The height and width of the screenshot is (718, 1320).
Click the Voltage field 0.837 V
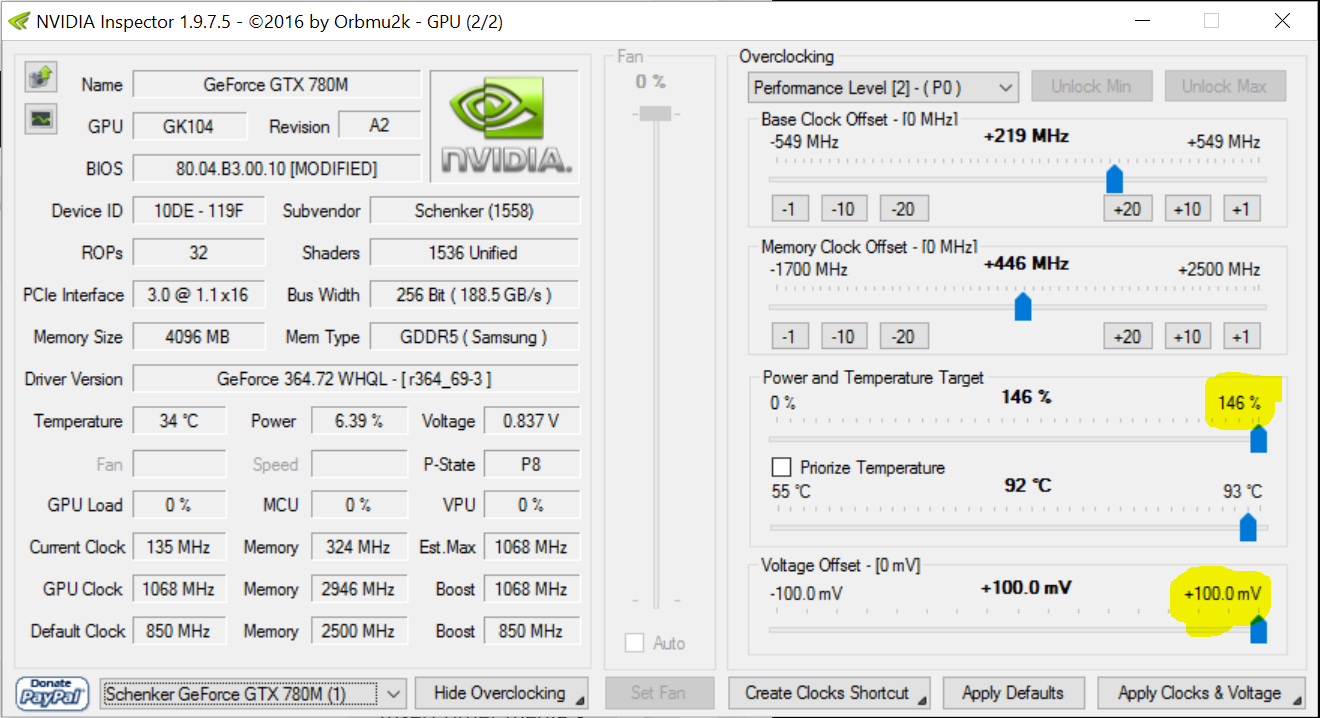(531, 421)
